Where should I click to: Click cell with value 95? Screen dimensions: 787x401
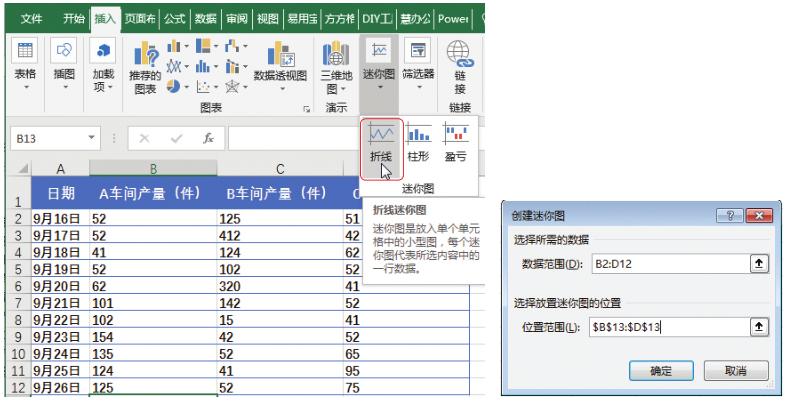407,370
